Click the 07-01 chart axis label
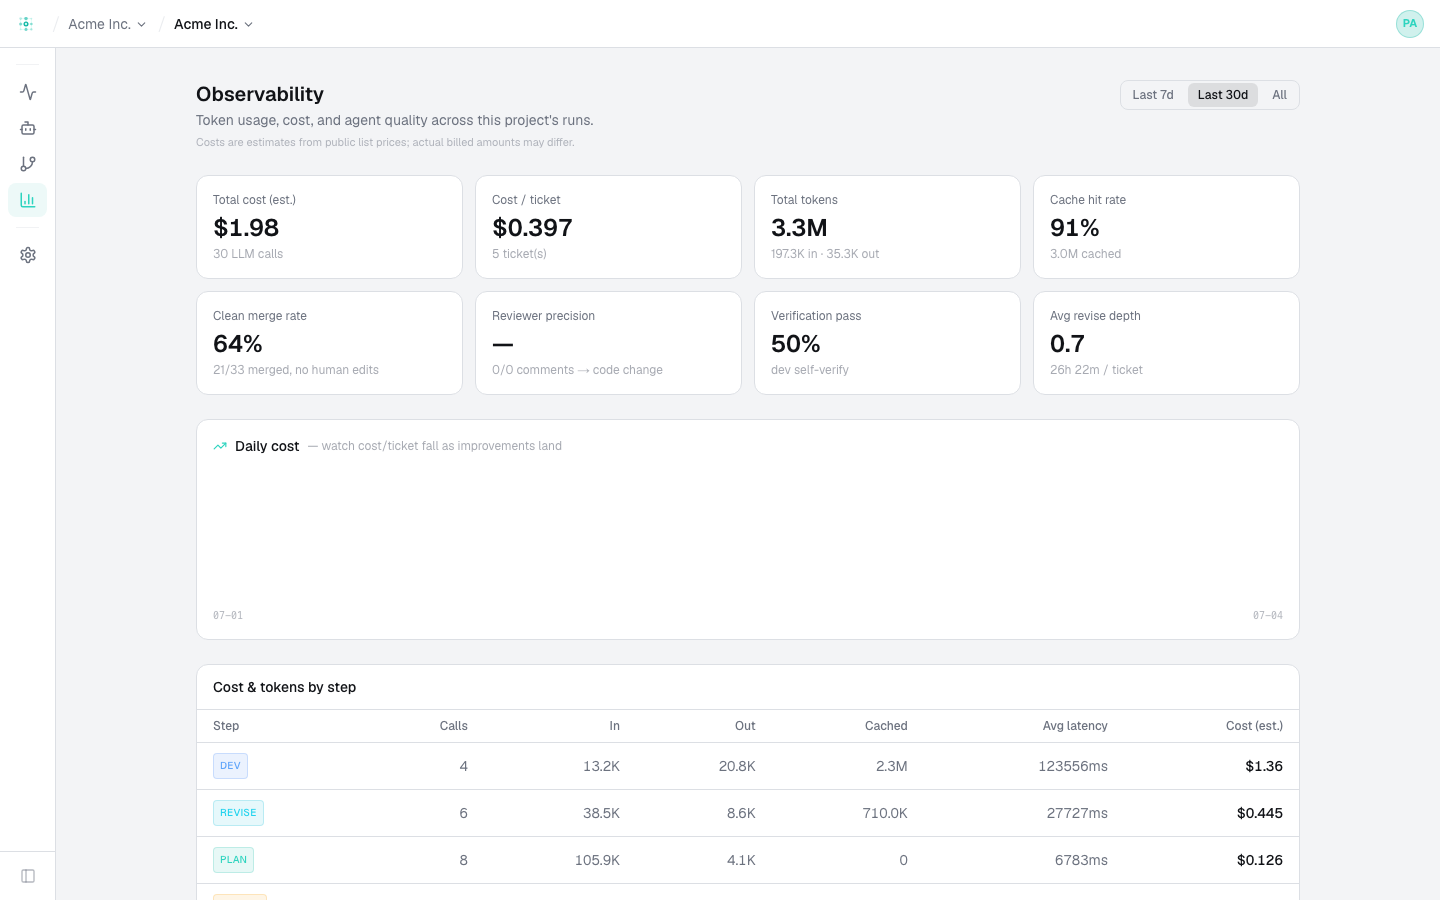1440x900 pixels. coord(228,615)
